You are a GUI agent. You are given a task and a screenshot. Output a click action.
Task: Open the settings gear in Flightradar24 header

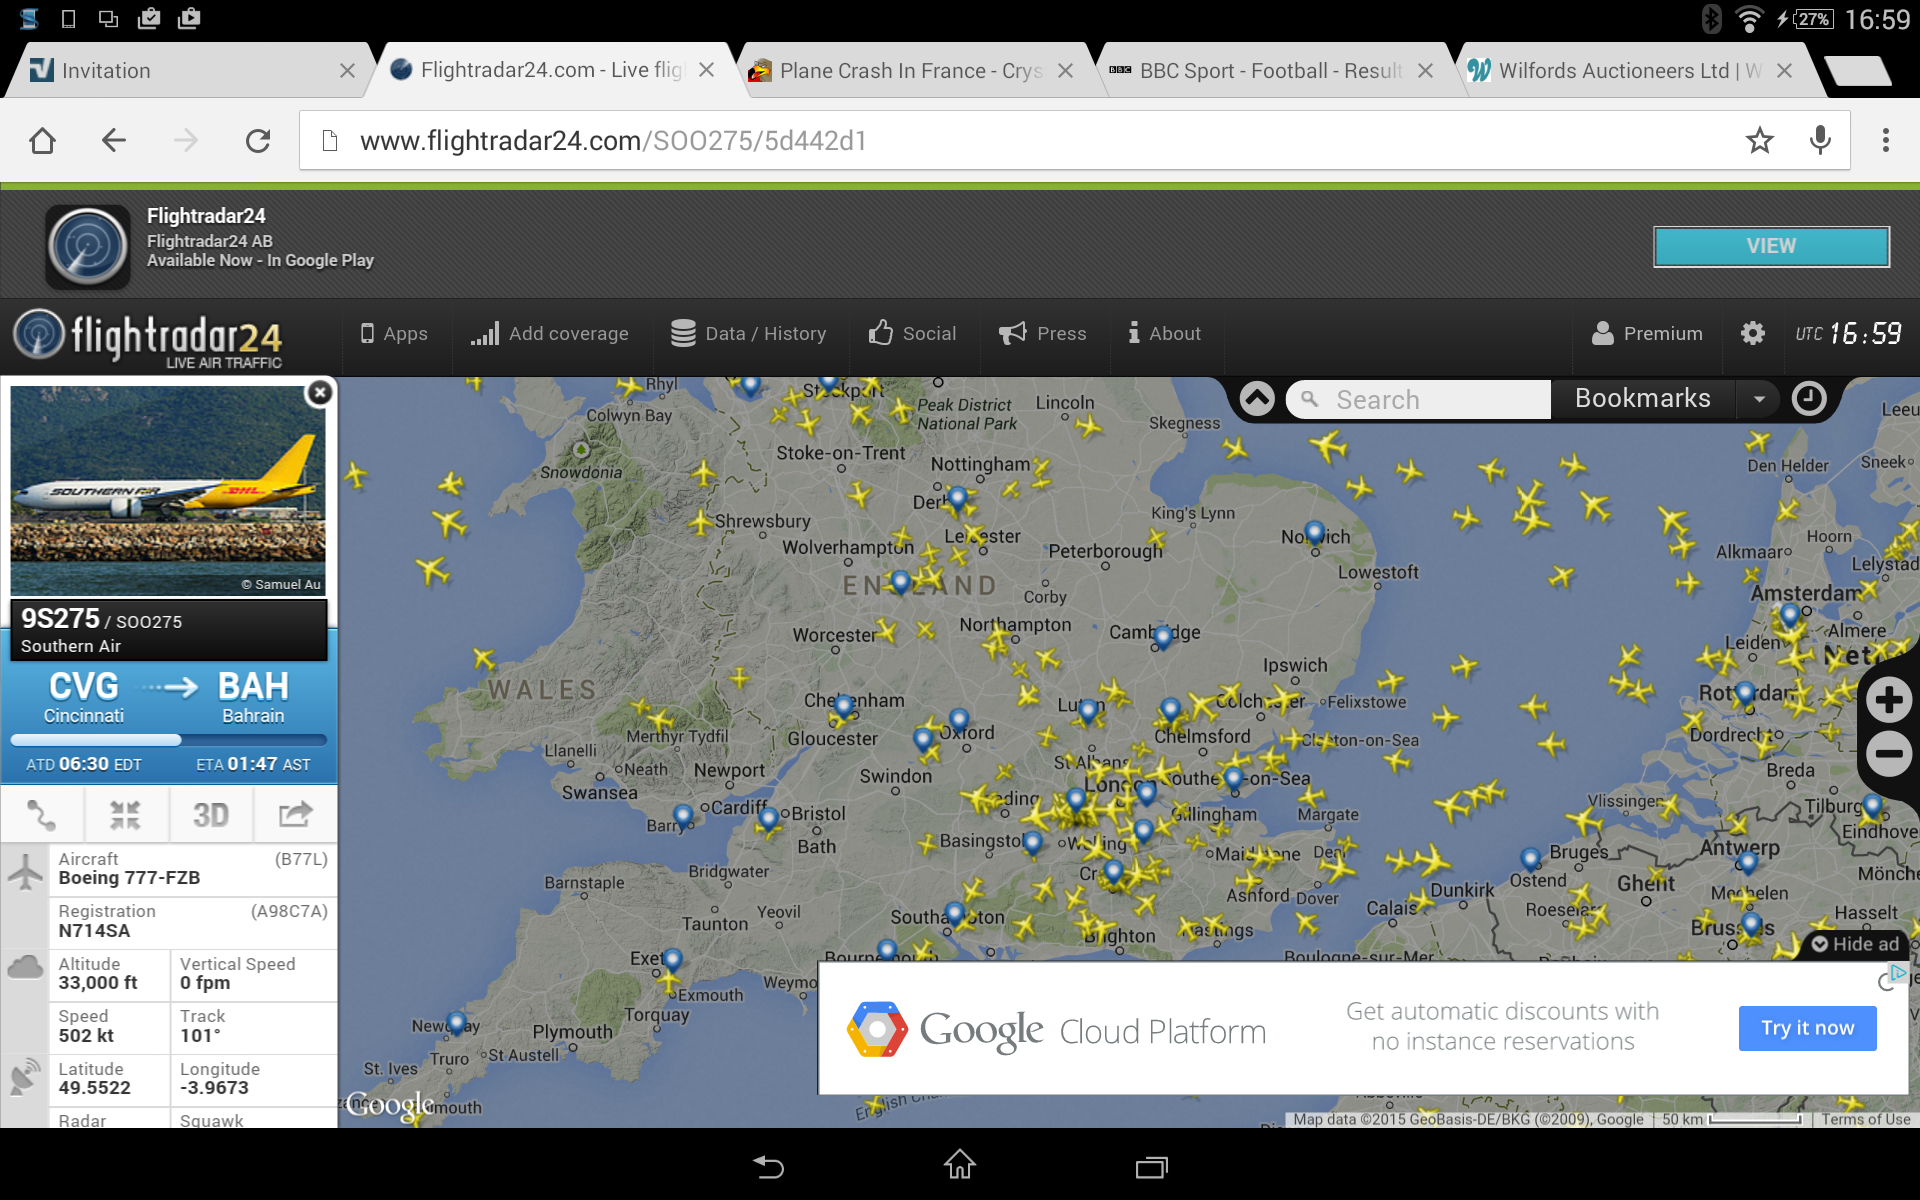click(1752, 333)
